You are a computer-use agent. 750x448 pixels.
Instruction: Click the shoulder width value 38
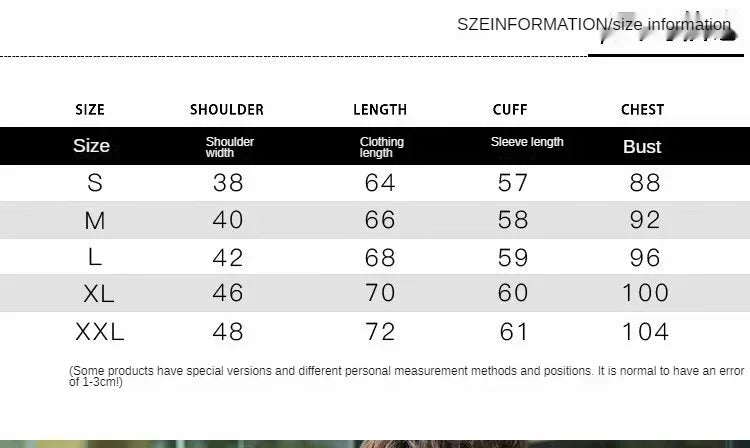click(228, 183)
